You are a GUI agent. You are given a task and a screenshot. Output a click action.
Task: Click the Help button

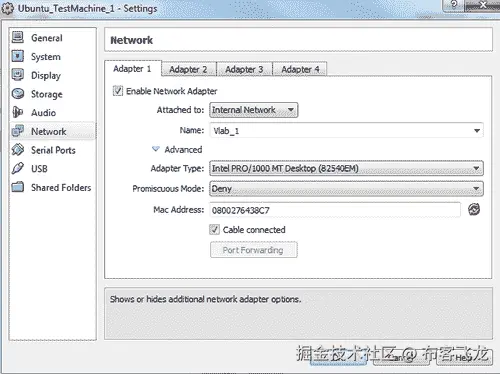[x=464, y=357]
